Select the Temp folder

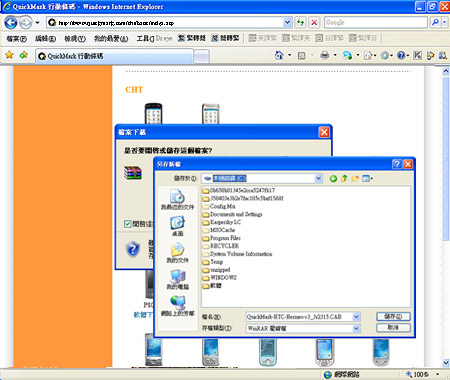pos(213,262)
